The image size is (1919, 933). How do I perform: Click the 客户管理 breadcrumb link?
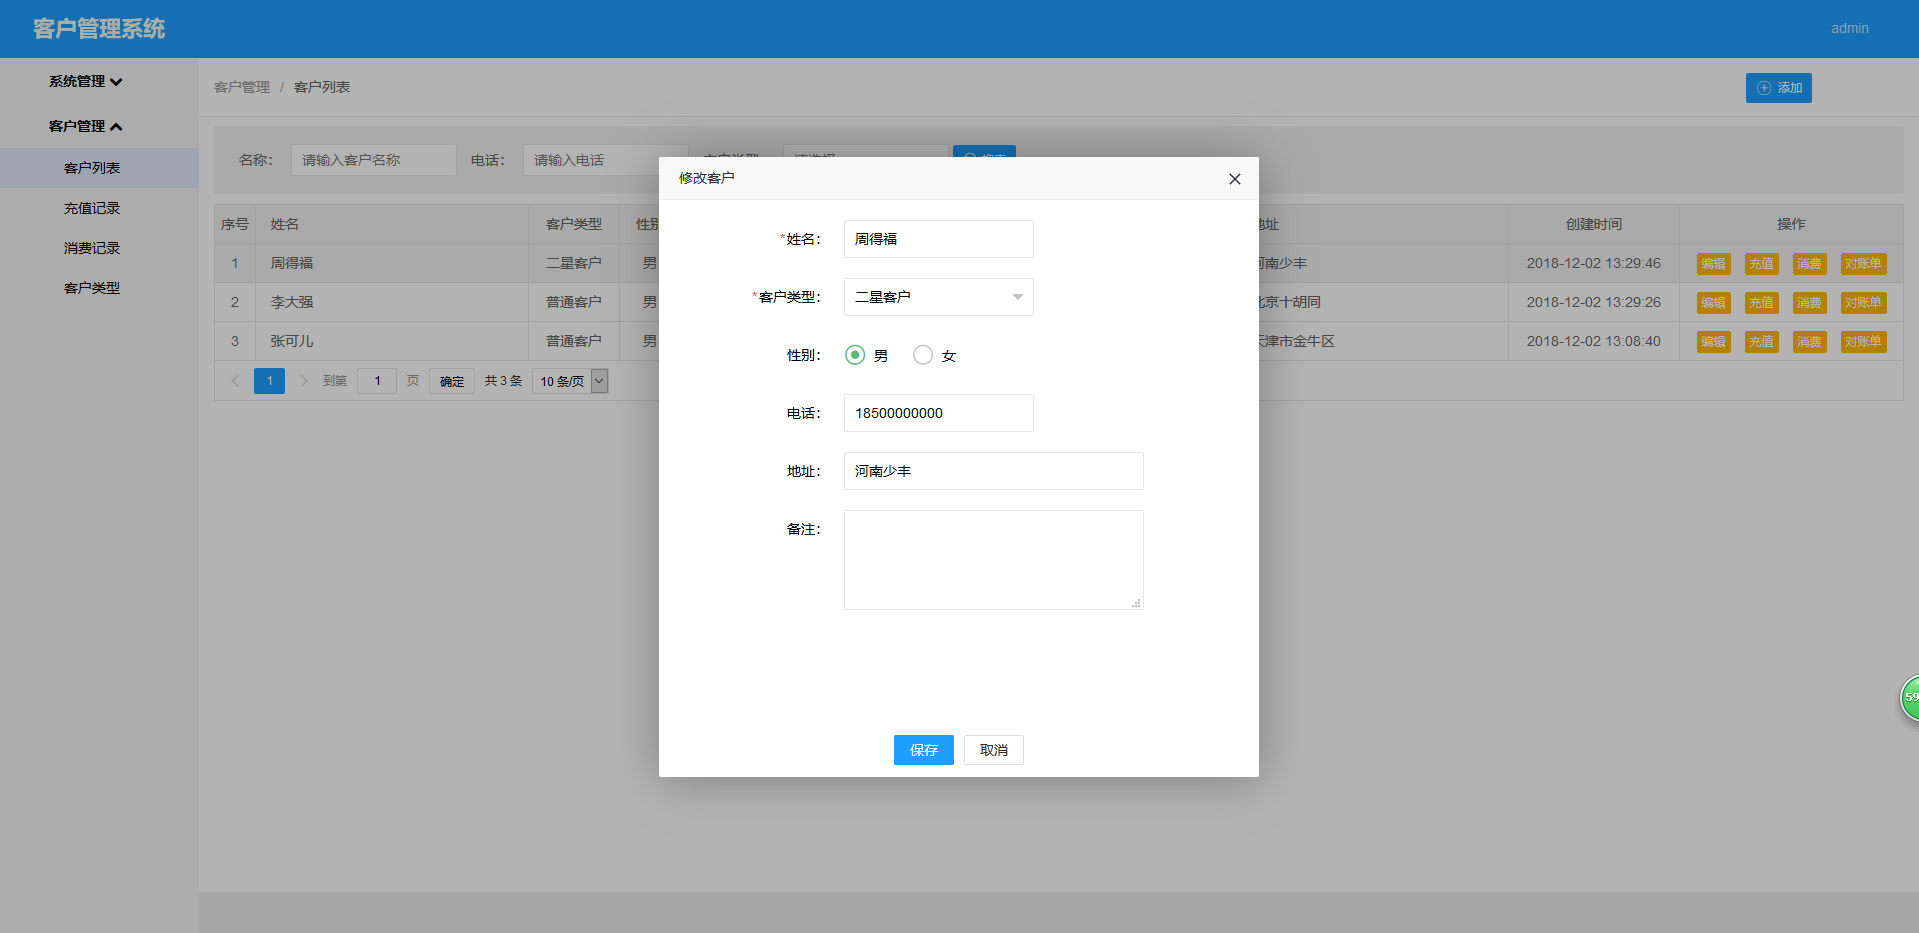tap(242, 87)
